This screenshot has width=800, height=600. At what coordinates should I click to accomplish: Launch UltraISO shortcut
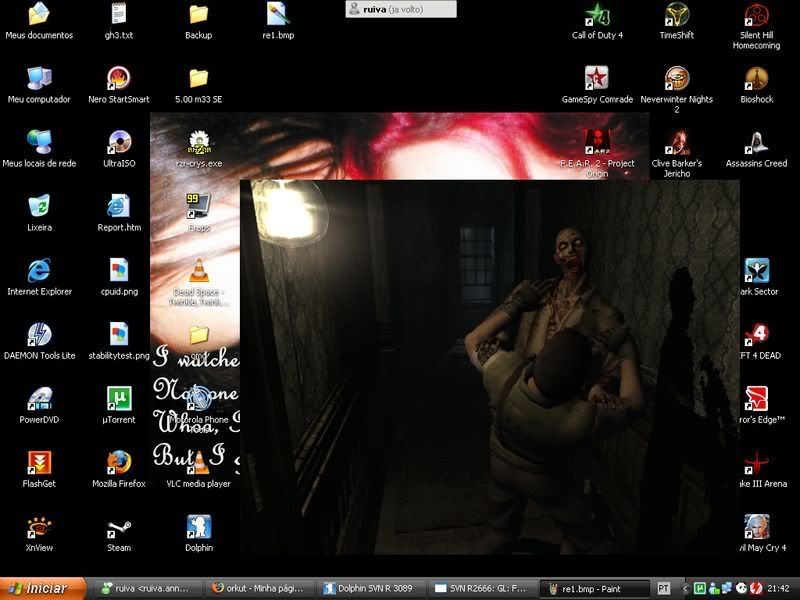(x=119, y=142)
